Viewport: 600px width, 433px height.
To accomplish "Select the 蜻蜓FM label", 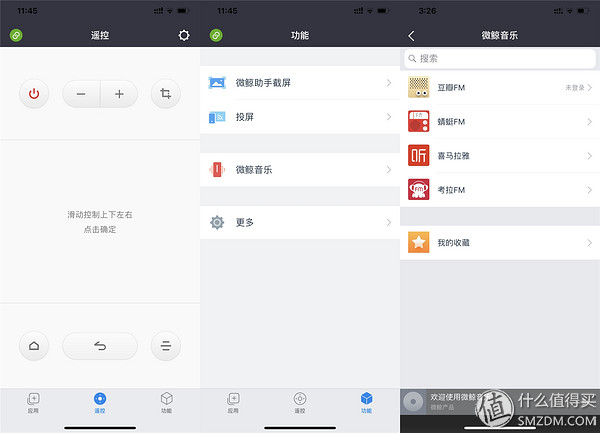I will click(x=452, y=122).
